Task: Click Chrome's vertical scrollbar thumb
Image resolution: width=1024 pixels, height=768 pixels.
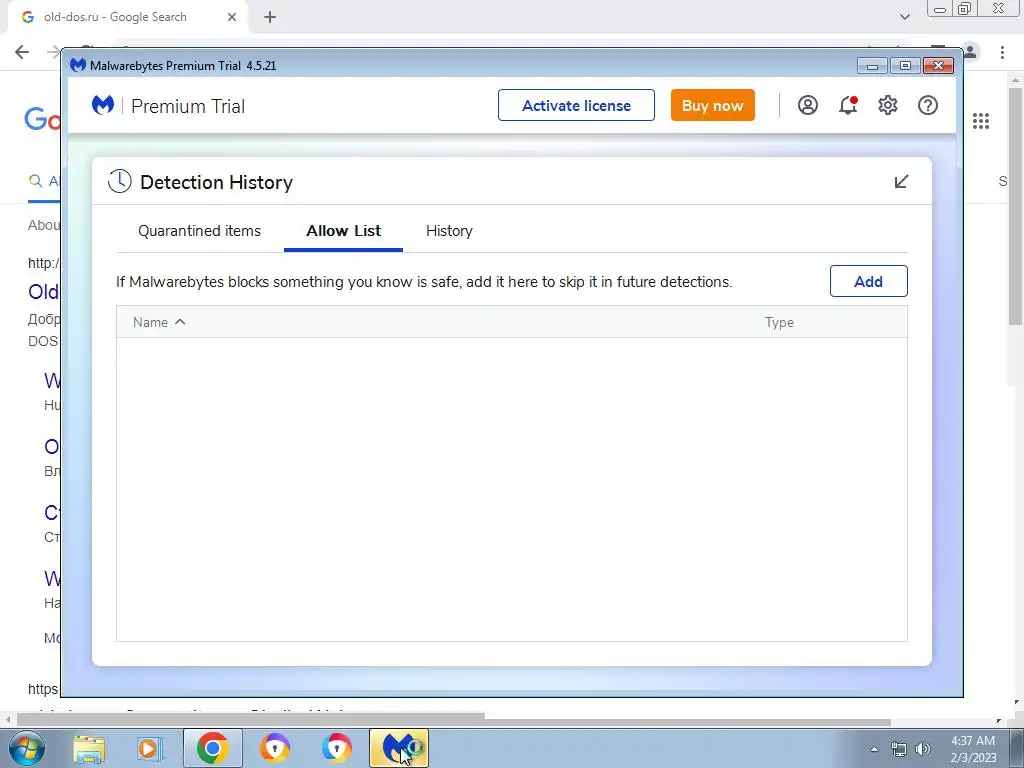Action: (x=1015, y=206)
